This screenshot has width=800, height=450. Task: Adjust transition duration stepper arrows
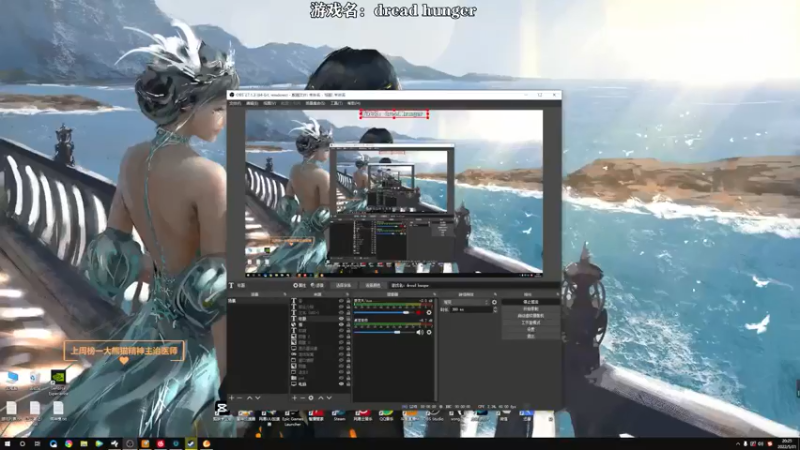coord(495,310)
